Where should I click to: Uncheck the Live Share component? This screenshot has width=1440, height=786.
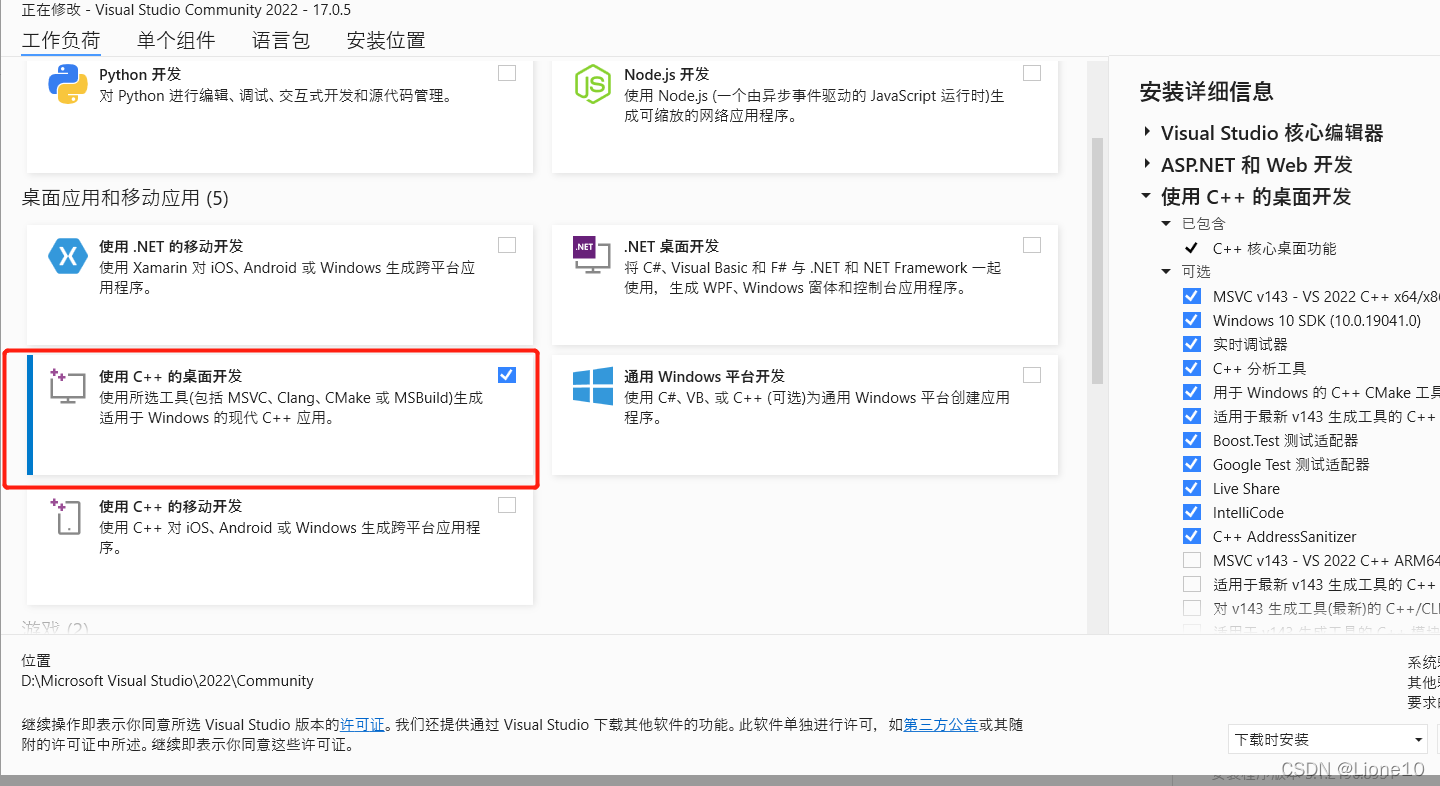[1192, 488]
